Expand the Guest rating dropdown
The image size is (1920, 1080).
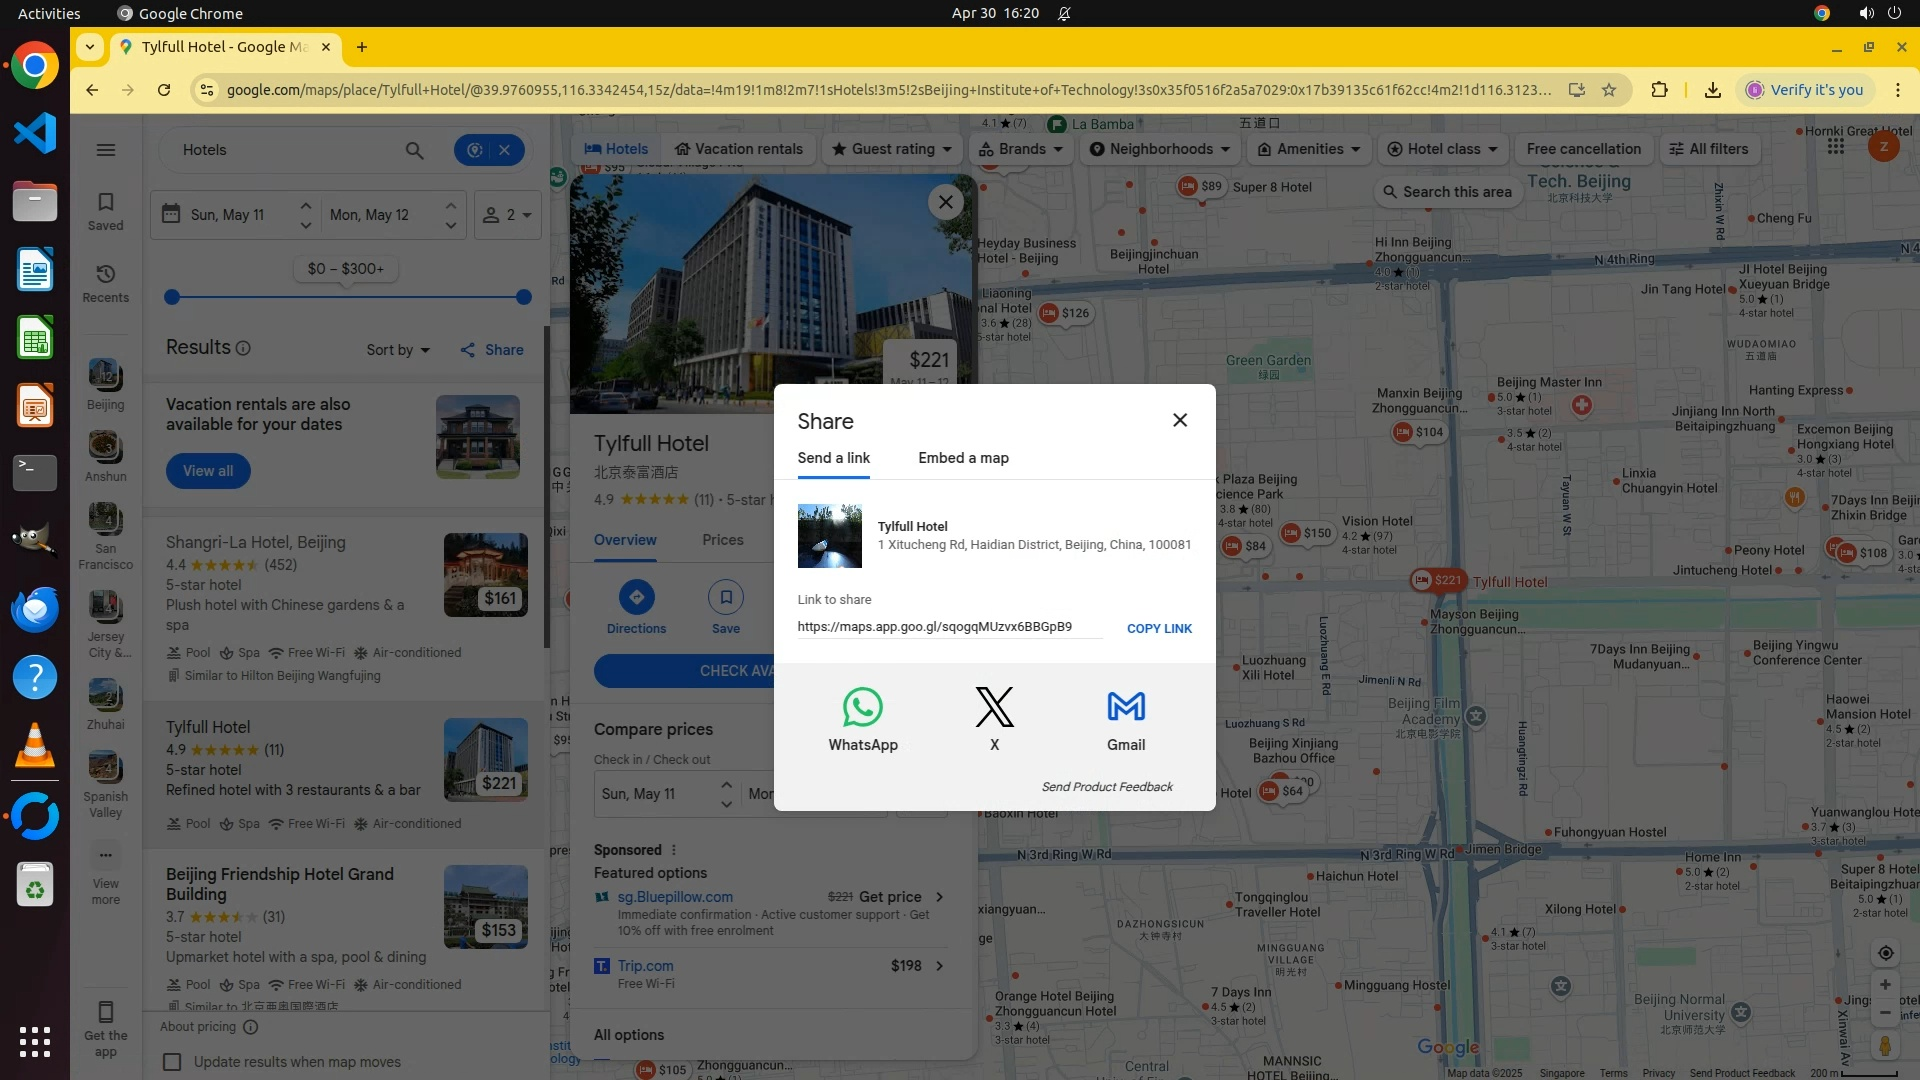[892, 149]
